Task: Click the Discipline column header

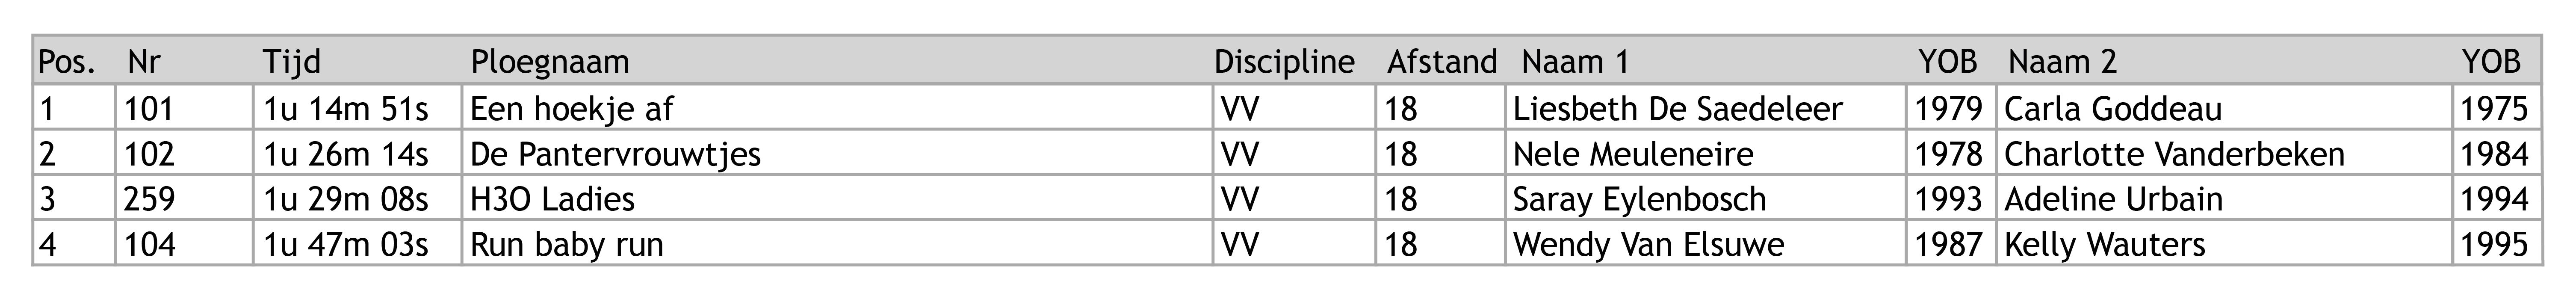Action: [1284, 62]
